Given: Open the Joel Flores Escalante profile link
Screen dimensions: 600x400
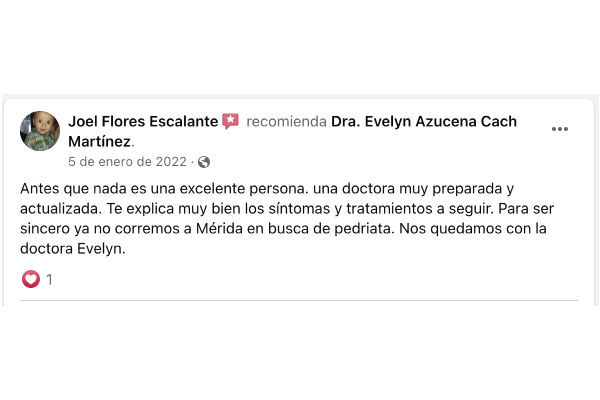Looking at the screenshot, I should [x=143, y=121].
